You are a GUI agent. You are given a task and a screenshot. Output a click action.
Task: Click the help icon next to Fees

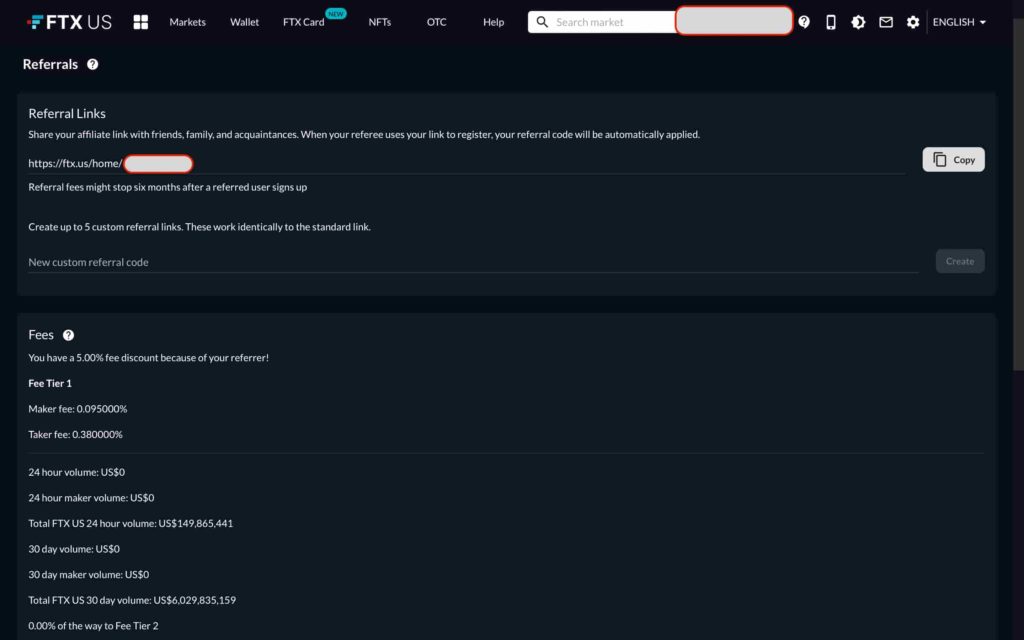[68, 335]
